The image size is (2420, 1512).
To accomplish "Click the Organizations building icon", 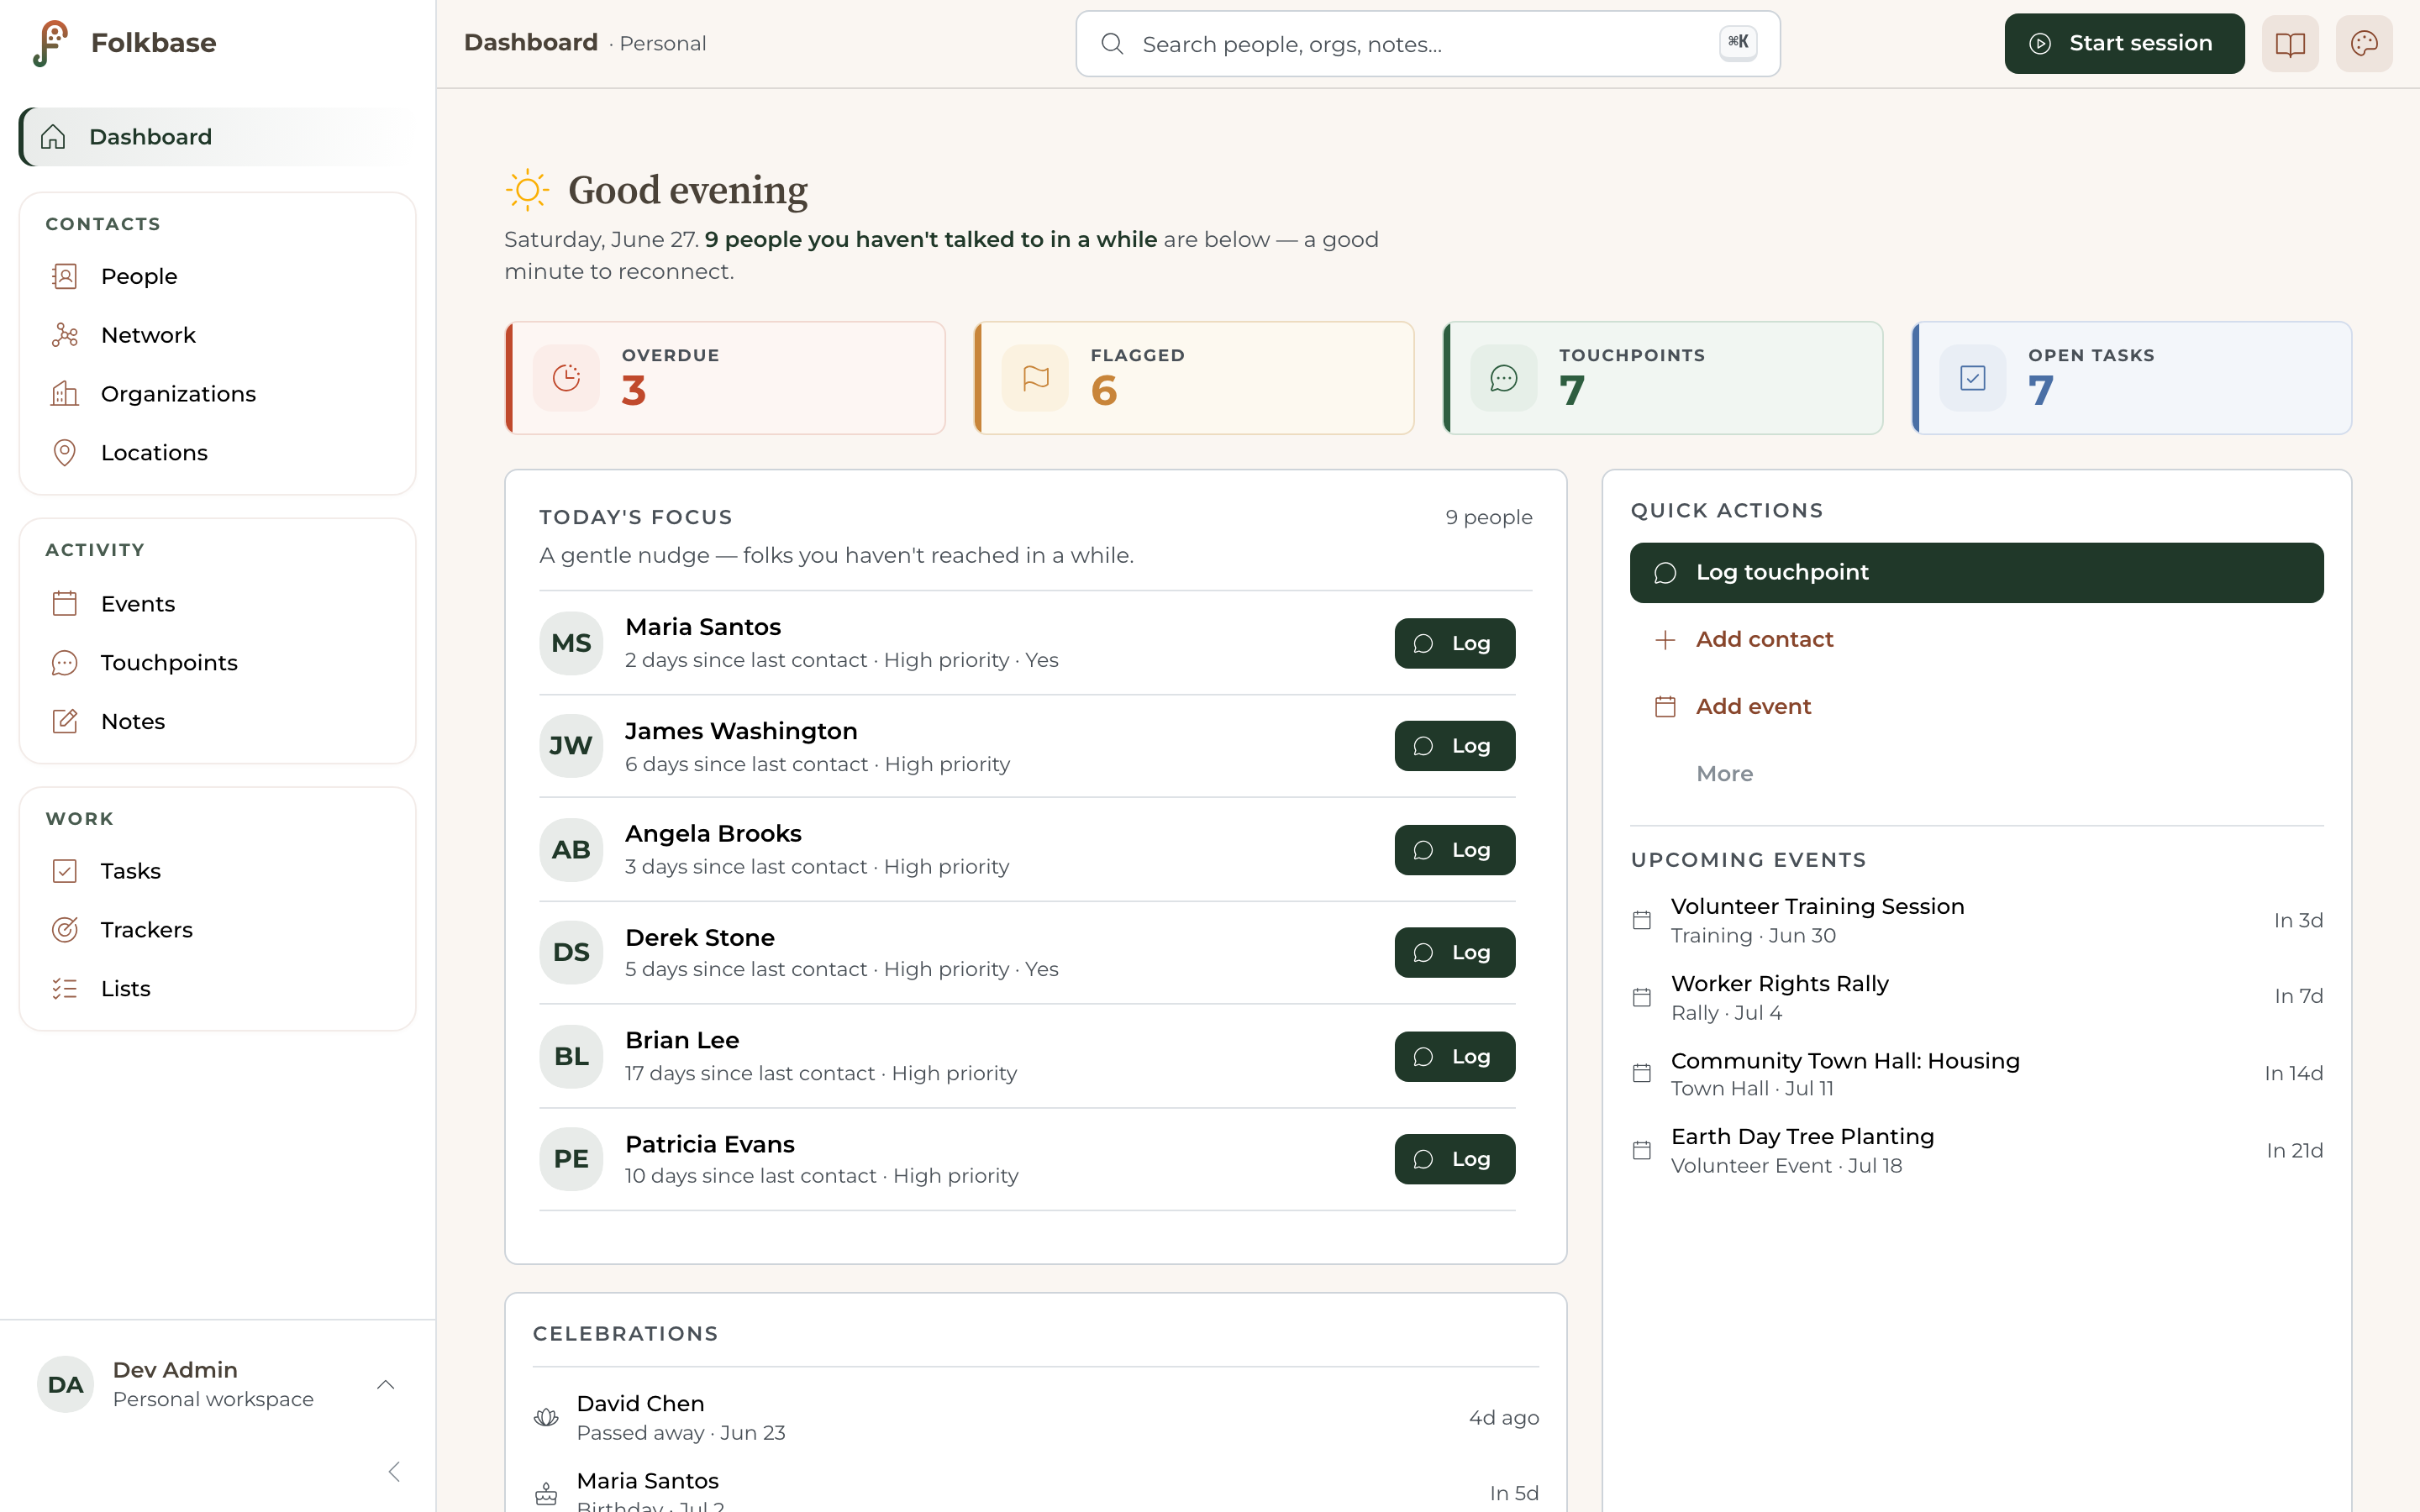I will [65, 394].
